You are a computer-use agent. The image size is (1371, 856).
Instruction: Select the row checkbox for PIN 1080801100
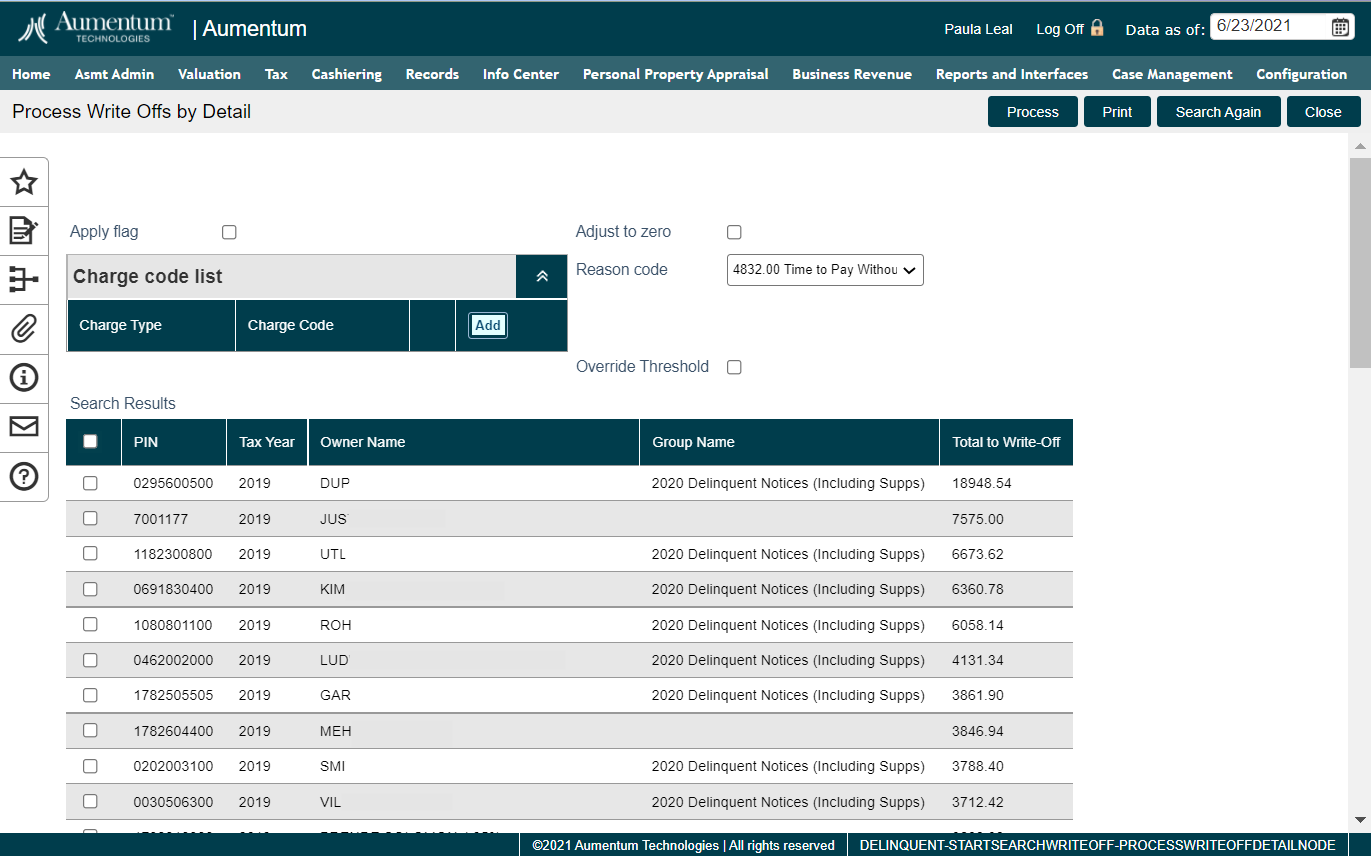tap(90, 624)
